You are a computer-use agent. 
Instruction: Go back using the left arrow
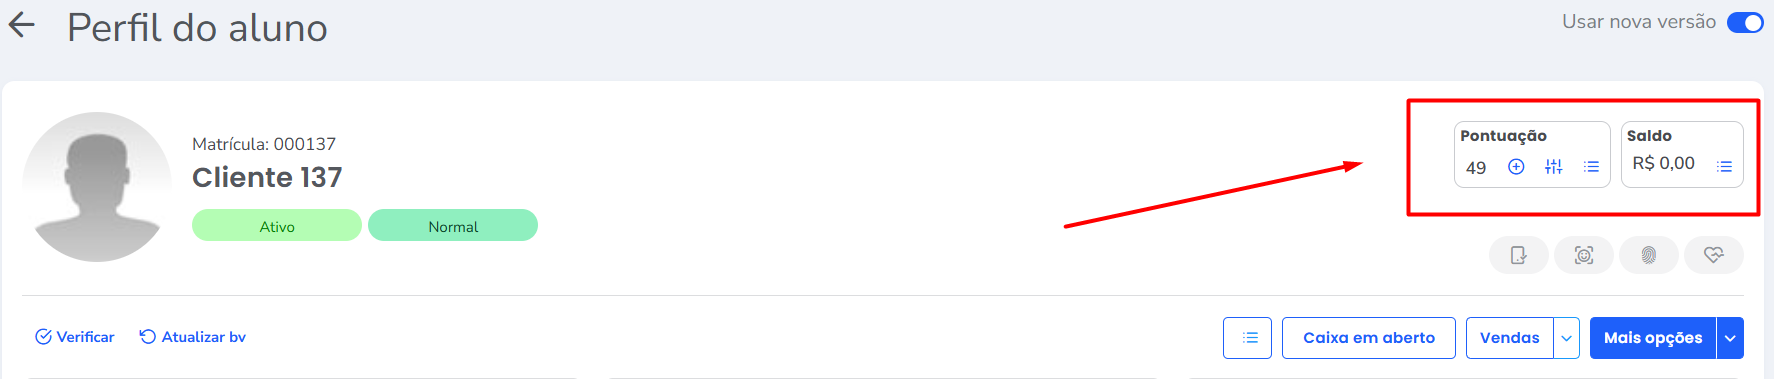22,26
